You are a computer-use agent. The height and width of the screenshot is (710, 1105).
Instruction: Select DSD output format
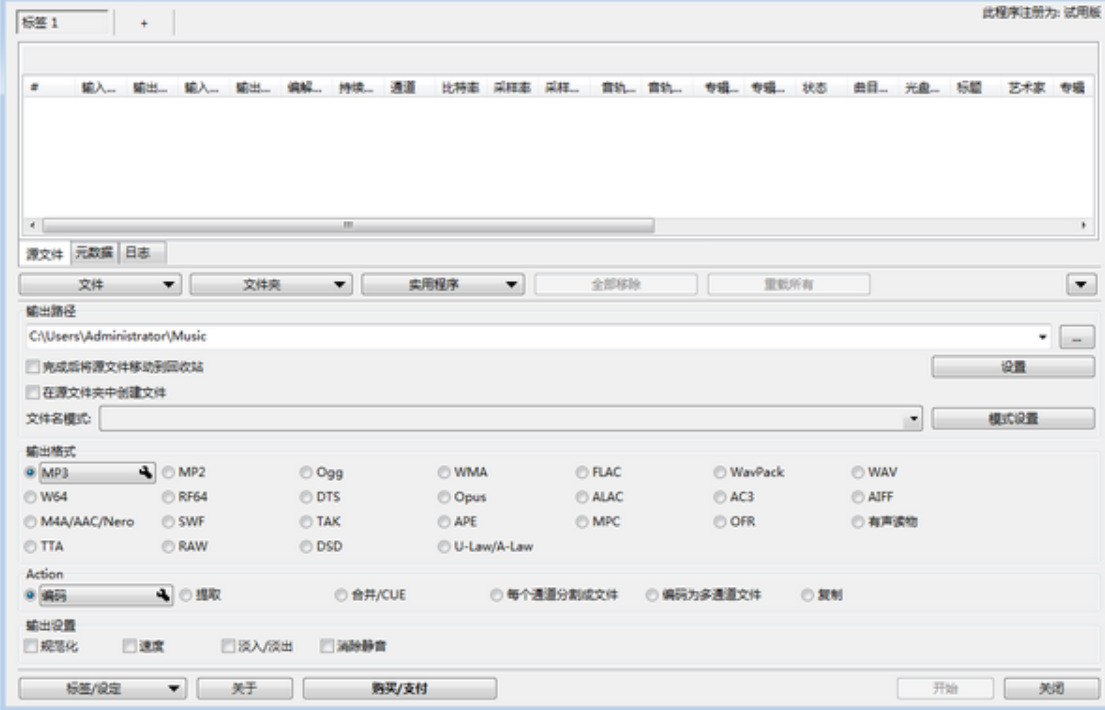[306, 546]
